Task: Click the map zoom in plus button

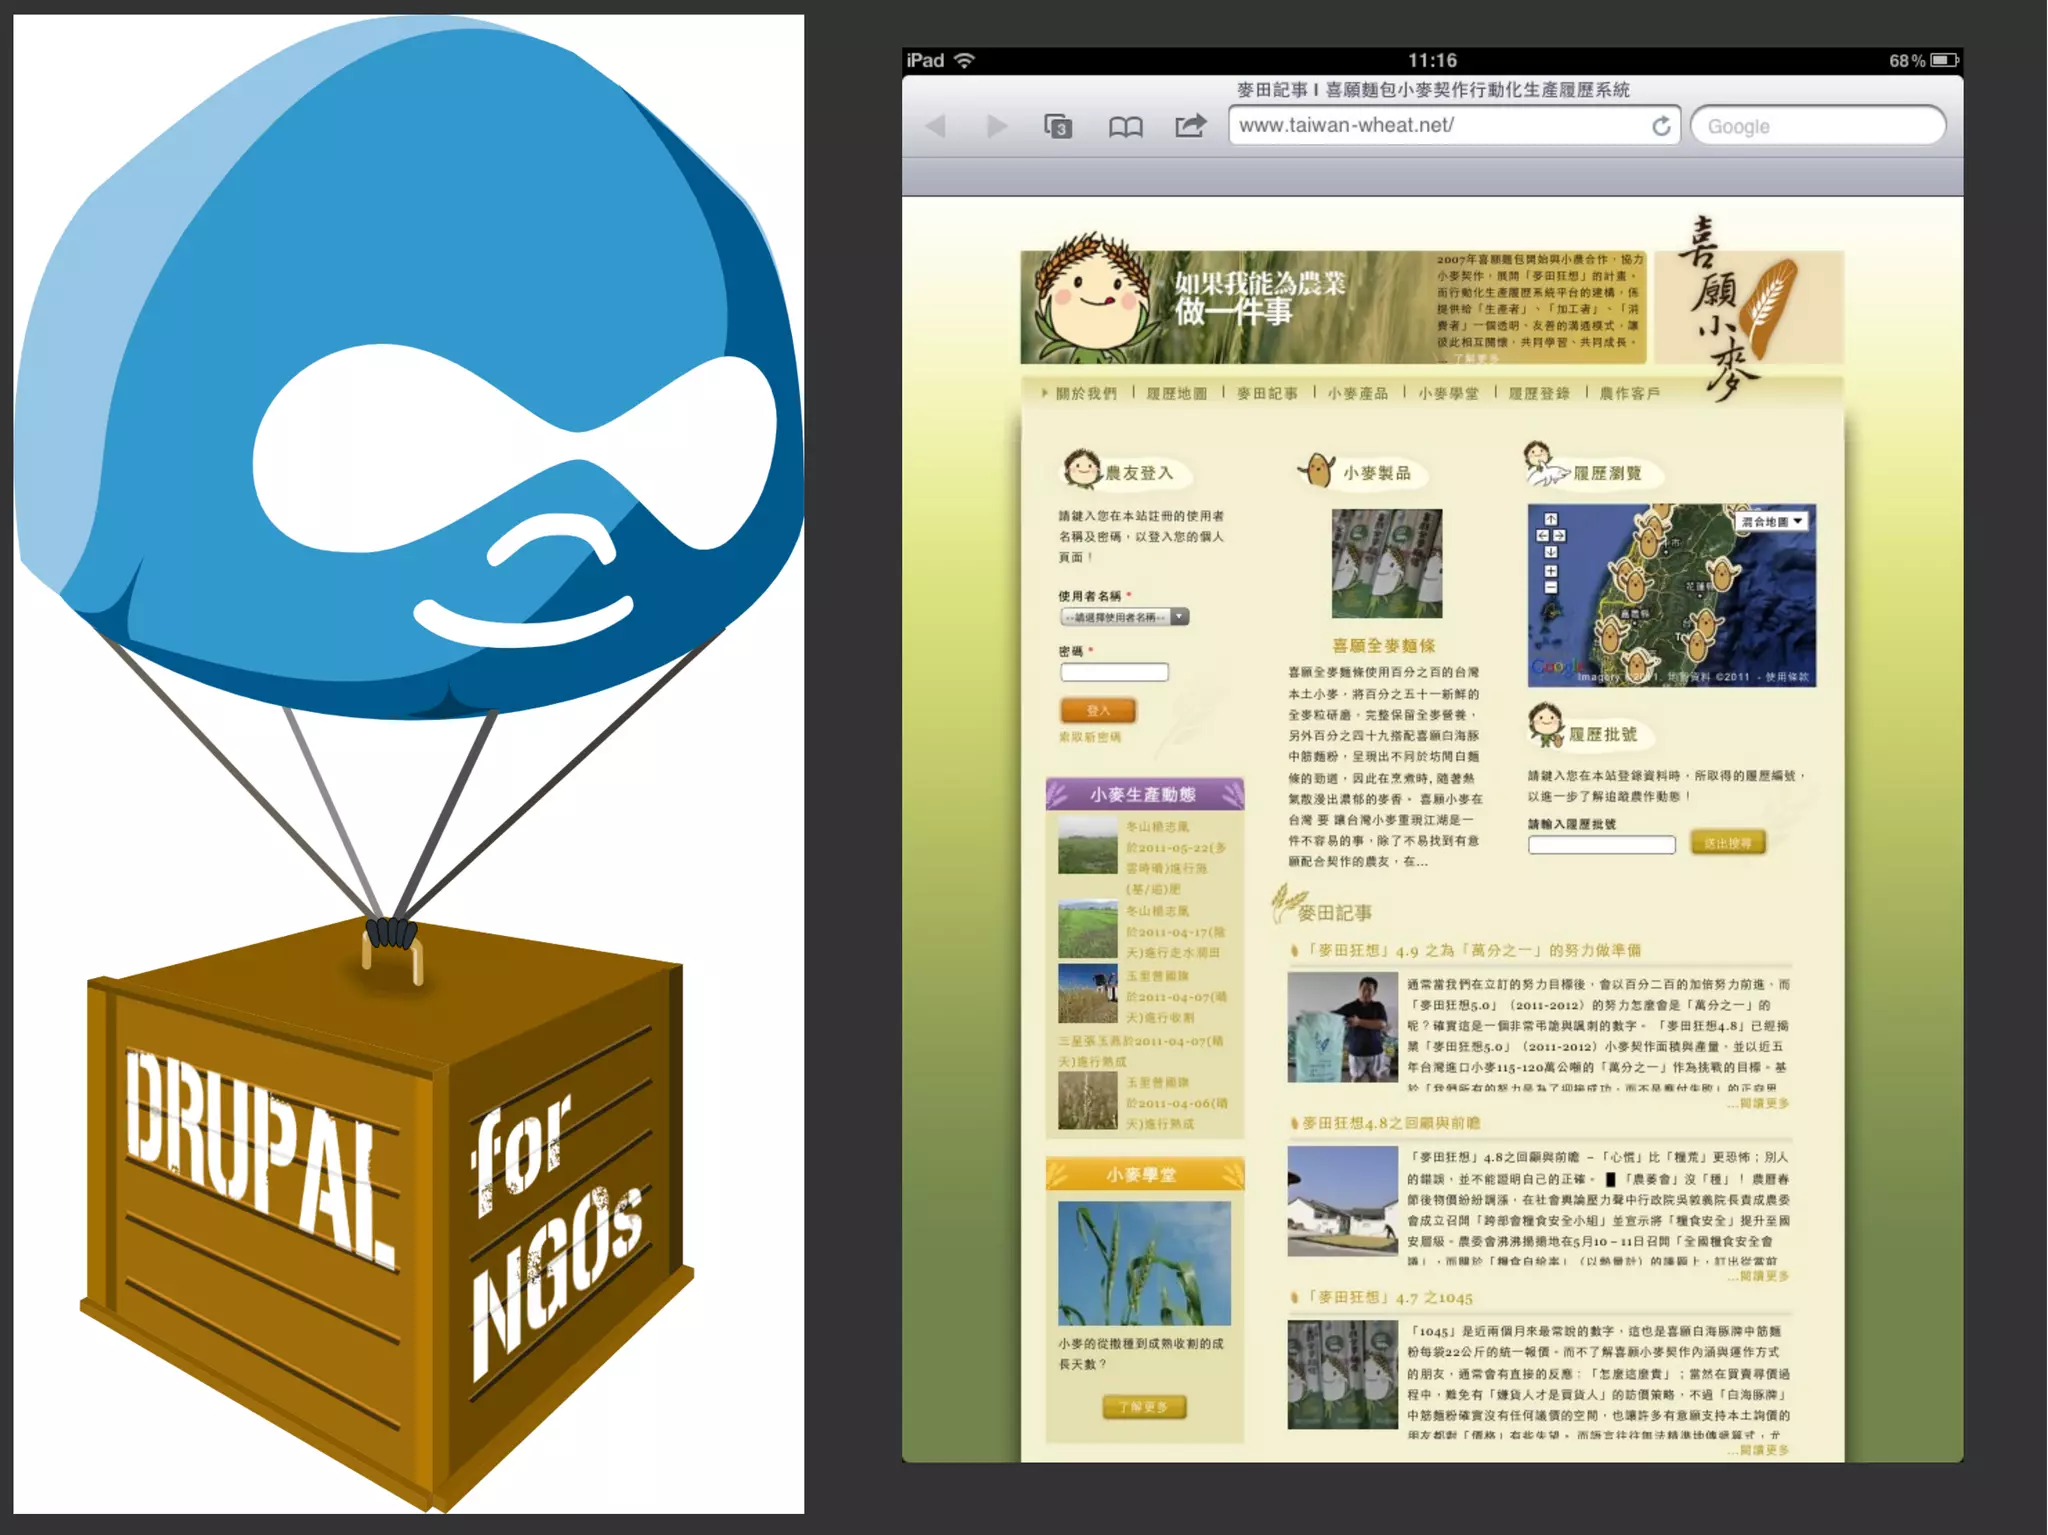Action: click(1551, 571)
